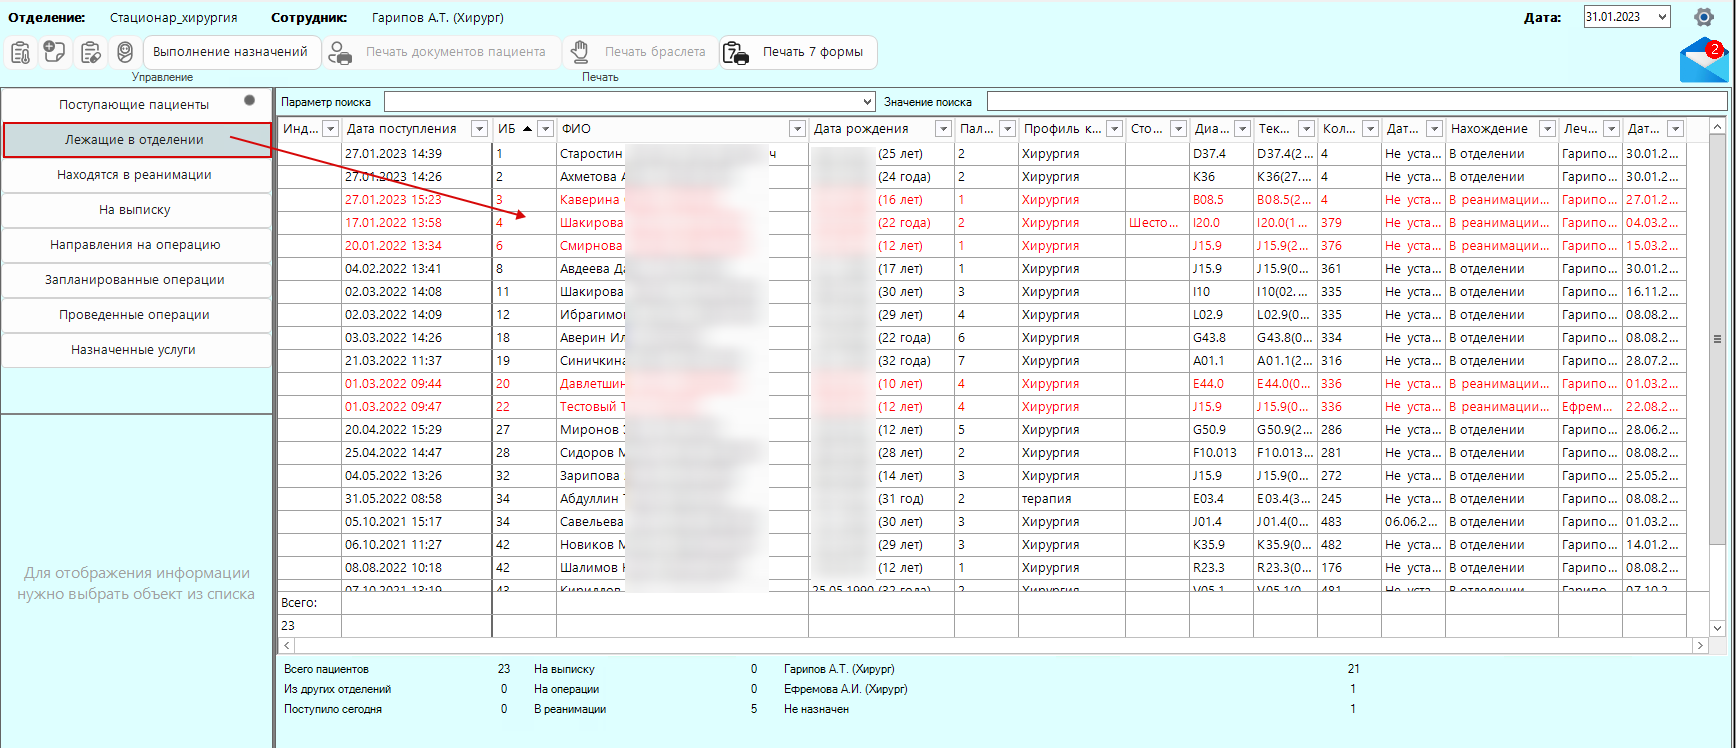Viewport: 1736px width, 748px height.
Task: Click the newborn baby icon
Action: pyautogui.click(x=125, y=52)
